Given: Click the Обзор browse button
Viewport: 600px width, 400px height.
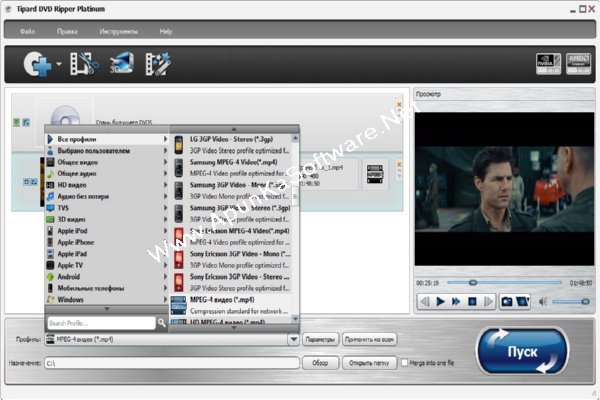Looking at the screenshot, I should (x=321, y=363).
